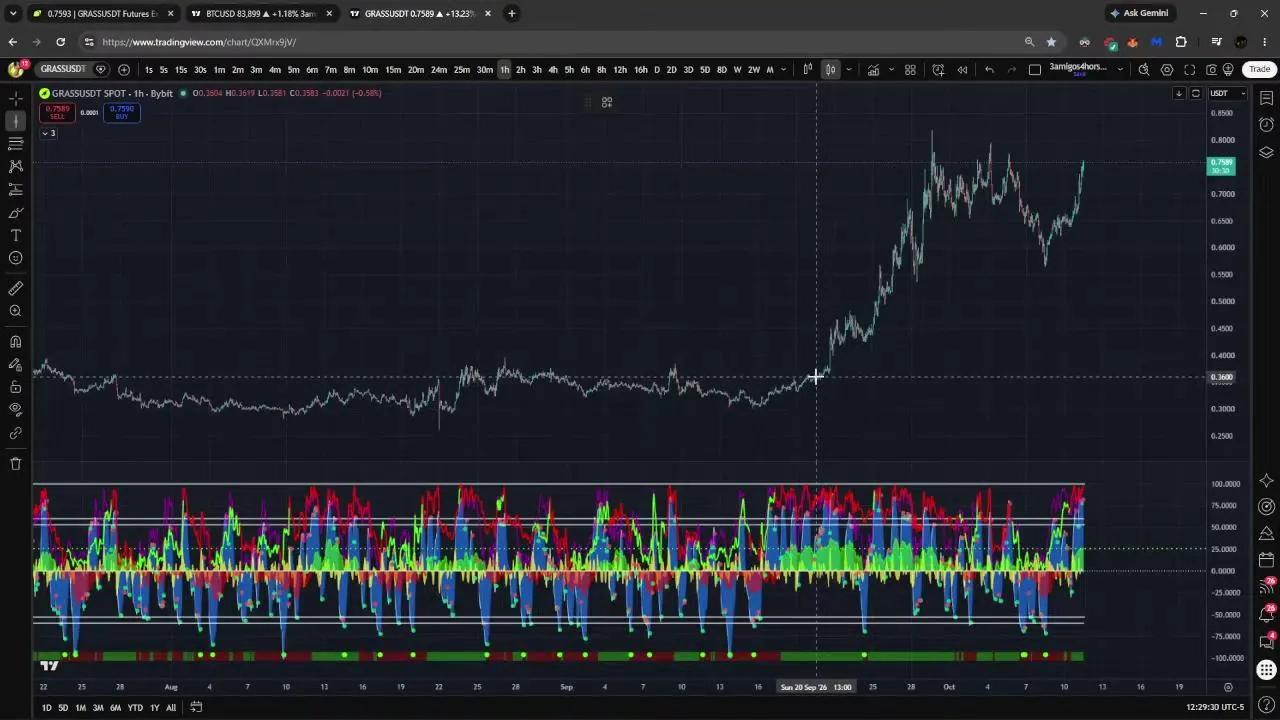Open the timeframe list dropdown arrow

(782, 69)
